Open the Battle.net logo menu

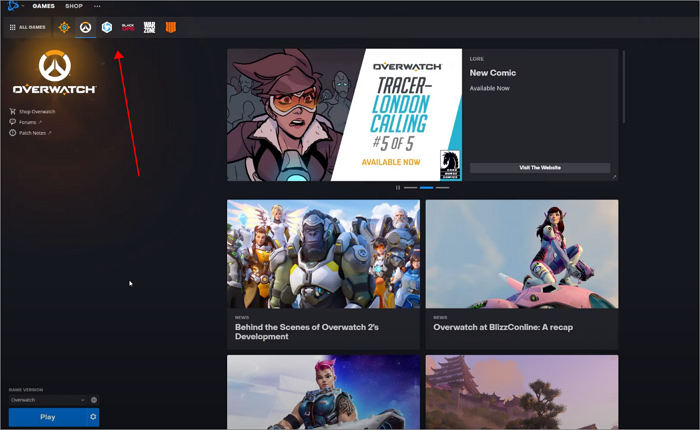[12, 6]
